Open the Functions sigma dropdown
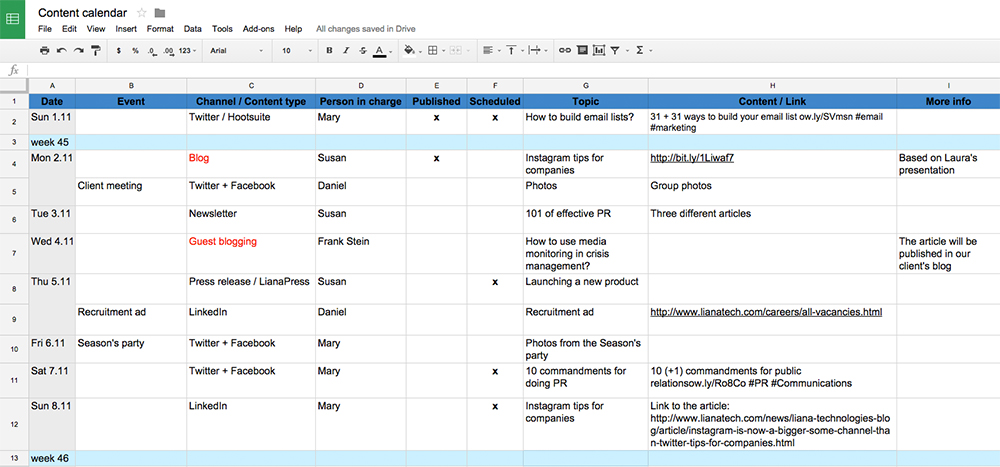 tap(643, 50)
